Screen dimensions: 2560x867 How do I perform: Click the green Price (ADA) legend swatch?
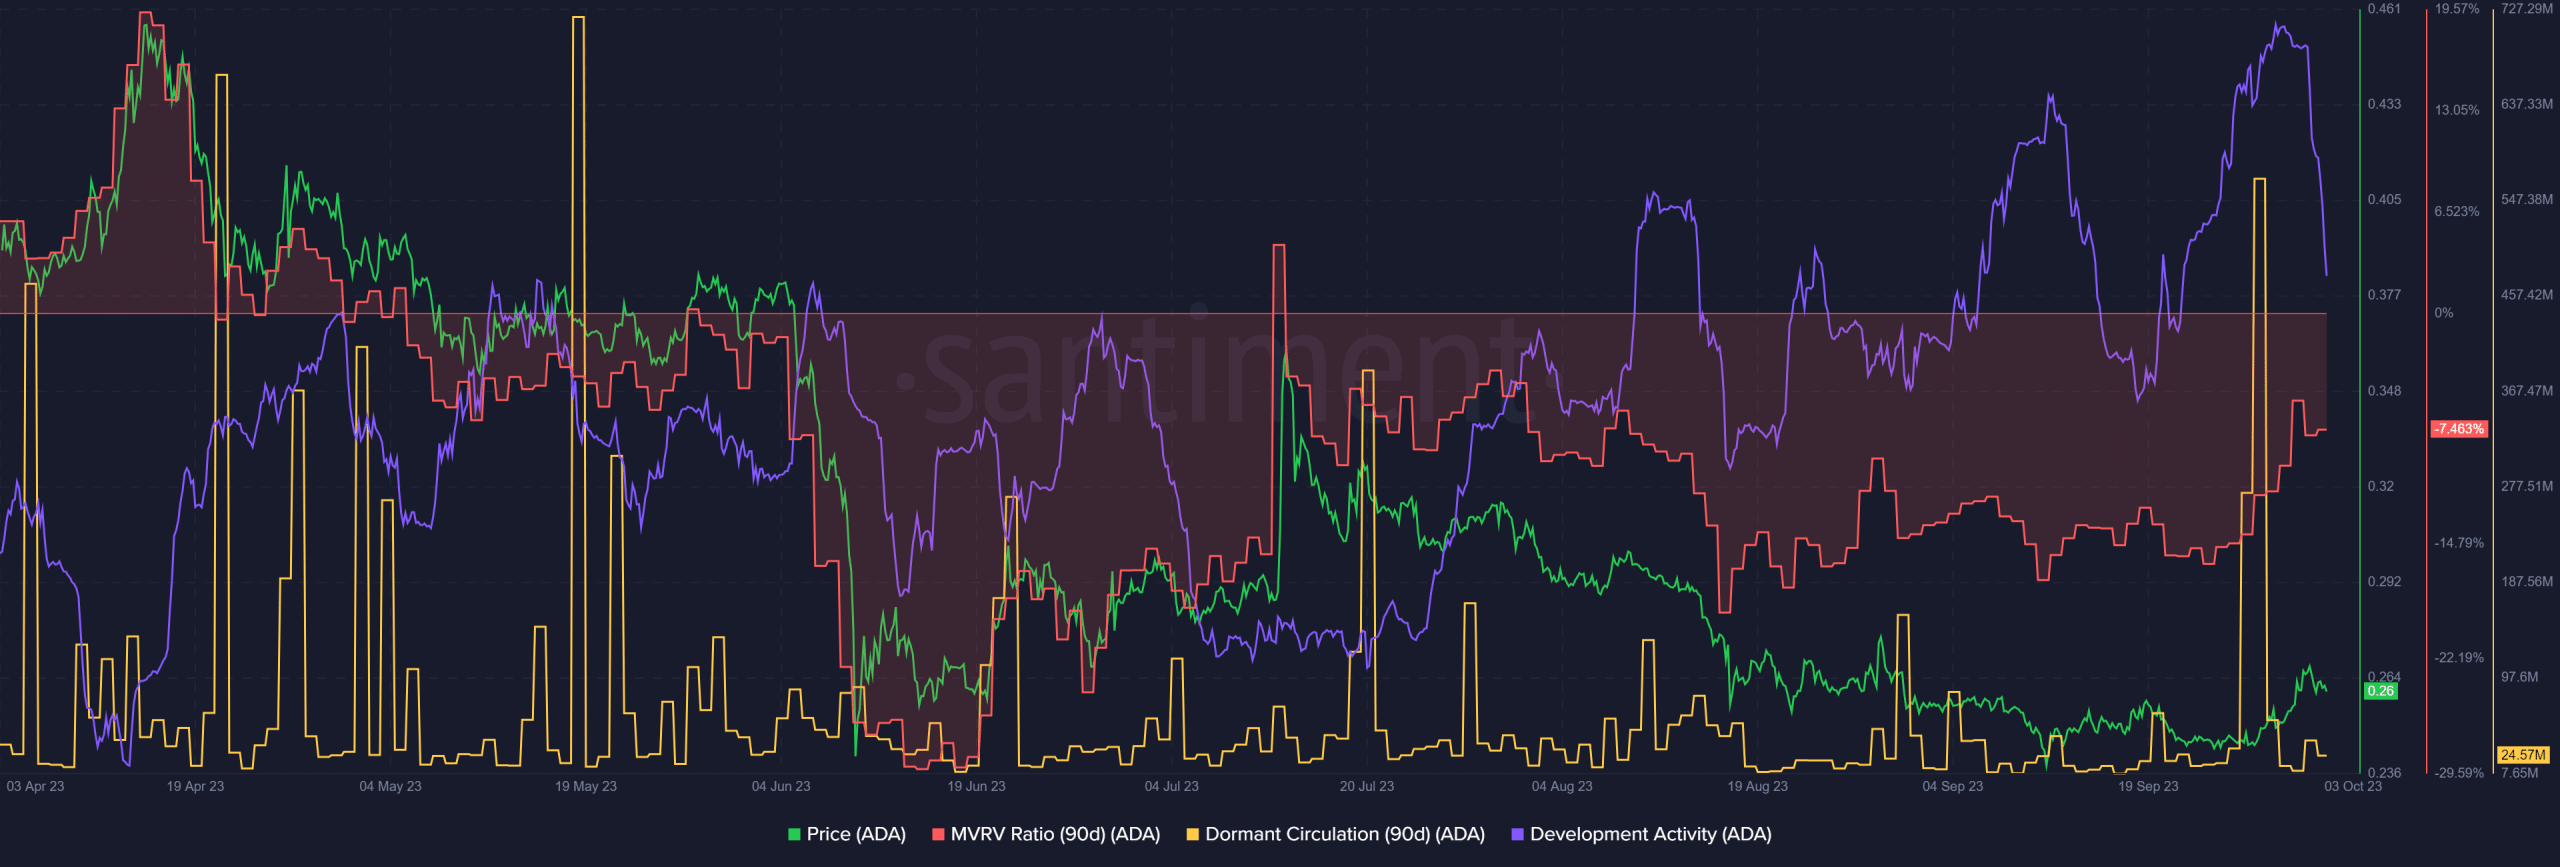tap(794, 834)
